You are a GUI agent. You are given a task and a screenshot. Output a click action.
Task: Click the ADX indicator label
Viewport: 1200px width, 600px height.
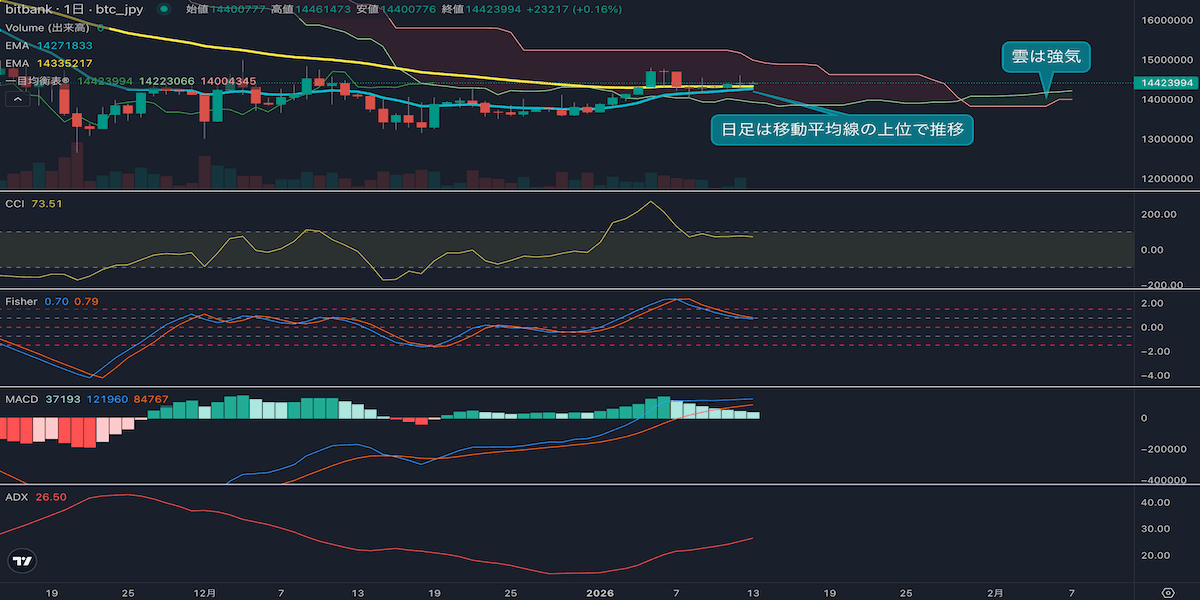[17, 497]
